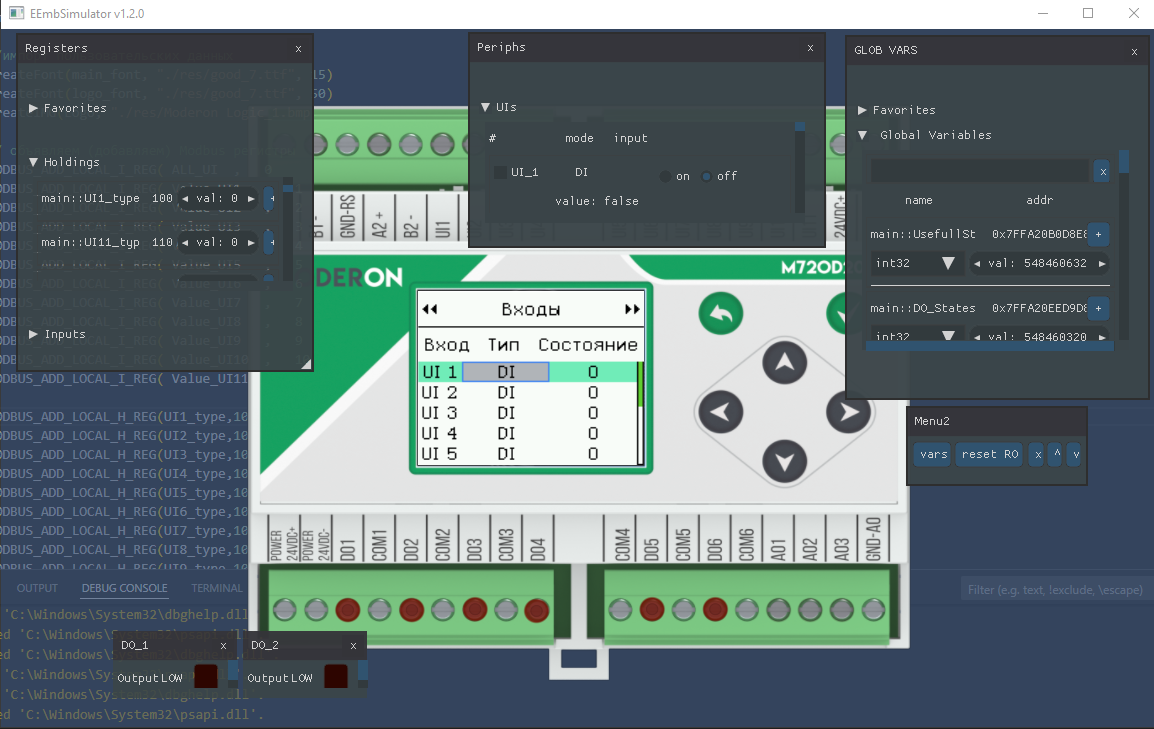Viewport: 1154px width, 729px height.
Task: Minimize the EEmbSimulator window
Action: pyautogui.click(x=1043, y=13)
